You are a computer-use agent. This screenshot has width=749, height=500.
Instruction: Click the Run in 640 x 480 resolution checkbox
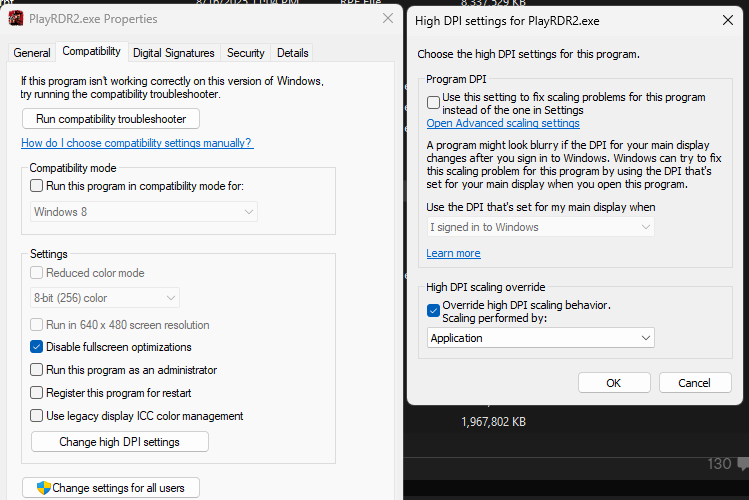click(36, 325)
